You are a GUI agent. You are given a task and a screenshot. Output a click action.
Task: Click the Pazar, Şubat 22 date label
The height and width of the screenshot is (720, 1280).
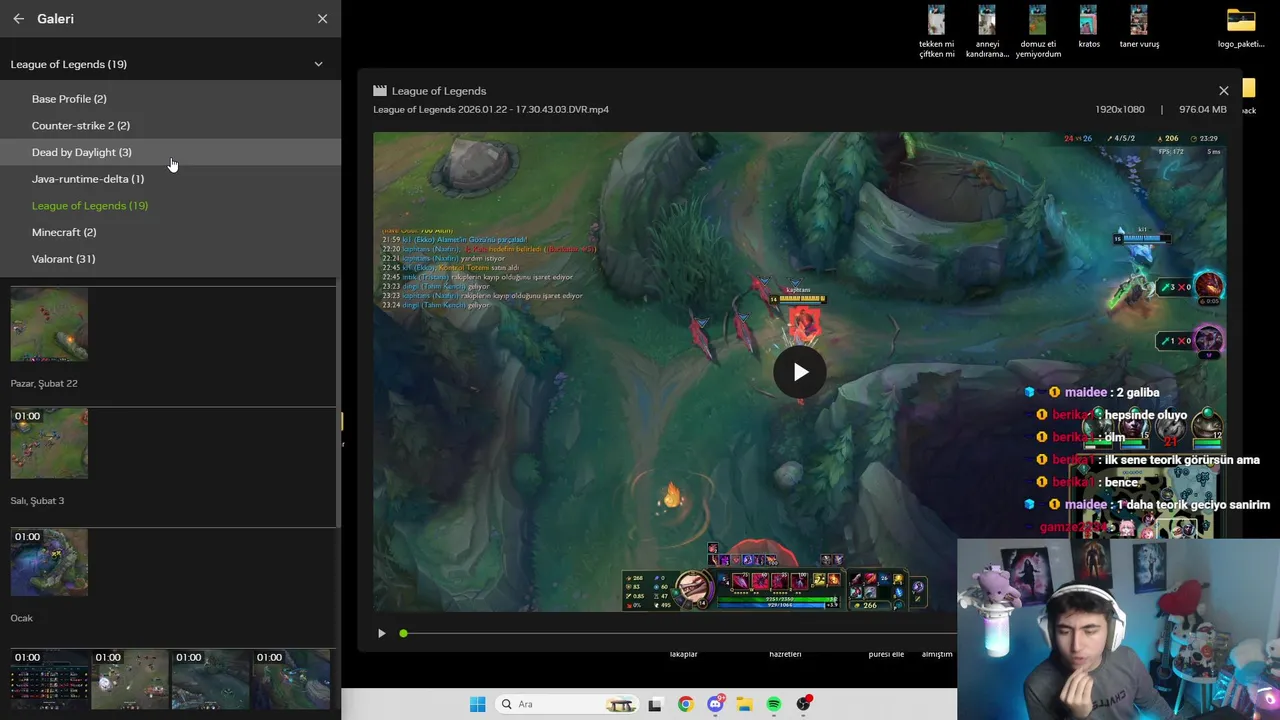(44, 383)
